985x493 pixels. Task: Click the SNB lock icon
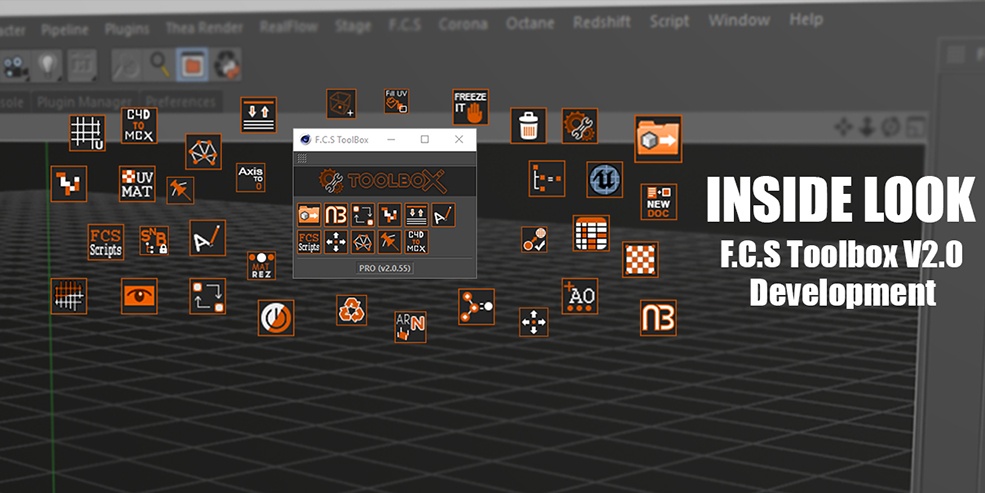point(154,241)
